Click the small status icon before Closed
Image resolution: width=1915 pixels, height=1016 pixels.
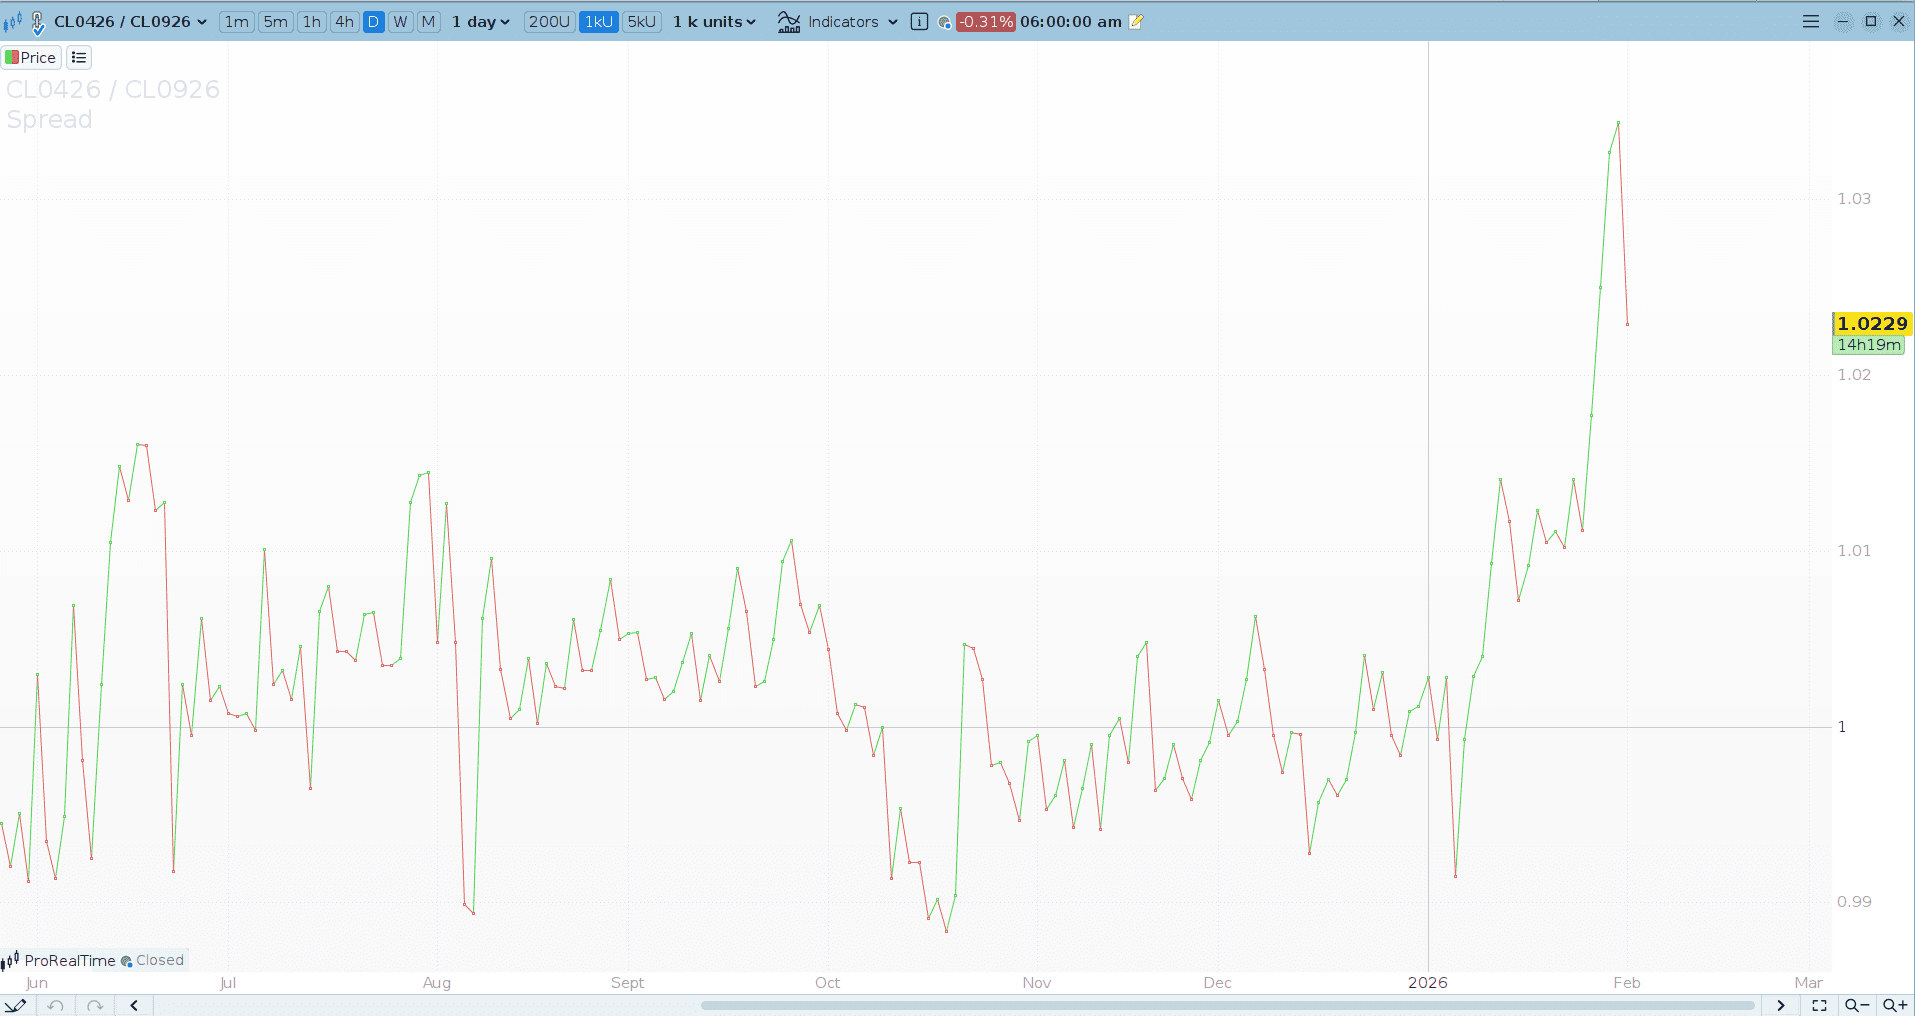[126, 961]
